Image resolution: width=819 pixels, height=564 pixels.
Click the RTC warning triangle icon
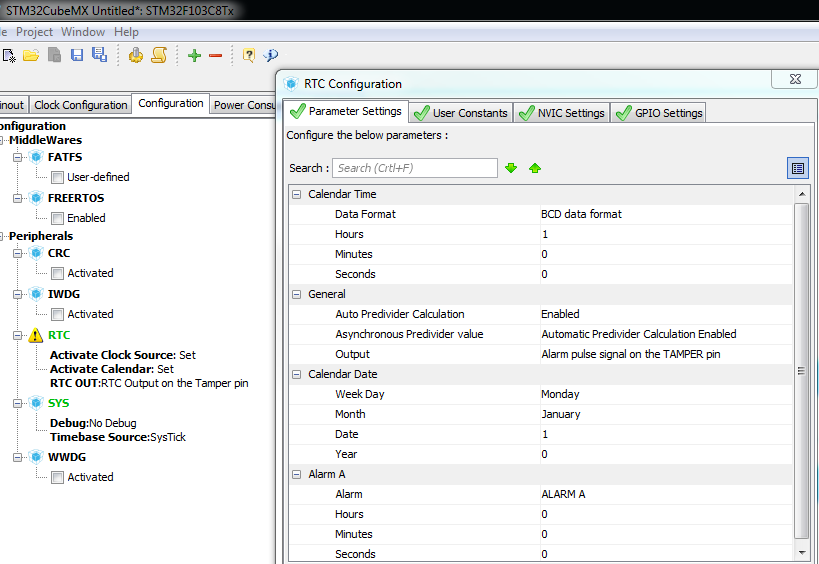tap(36, 335)
